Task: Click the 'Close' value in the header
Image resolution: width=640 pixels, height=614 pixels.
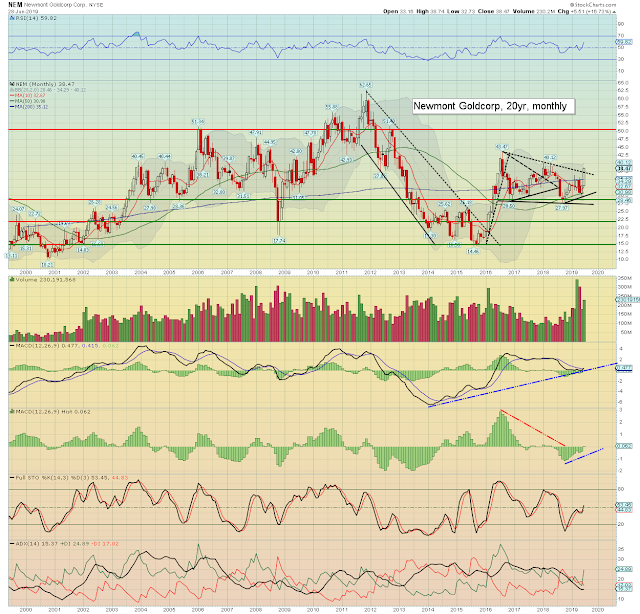Action: 502,11
